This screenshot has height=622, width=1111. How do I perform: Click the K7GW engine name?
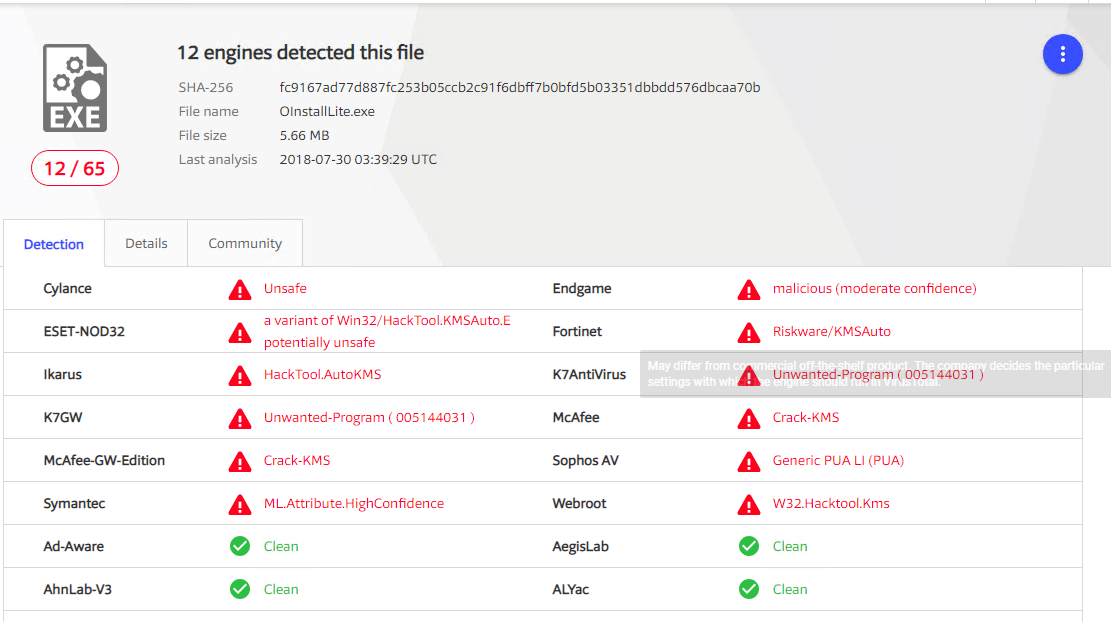point(62,417)
